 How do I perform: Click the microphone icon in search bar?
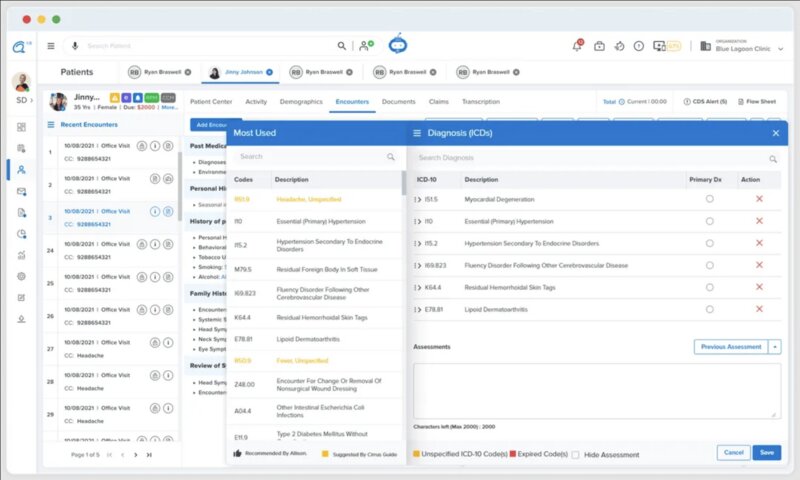[74, 46]
